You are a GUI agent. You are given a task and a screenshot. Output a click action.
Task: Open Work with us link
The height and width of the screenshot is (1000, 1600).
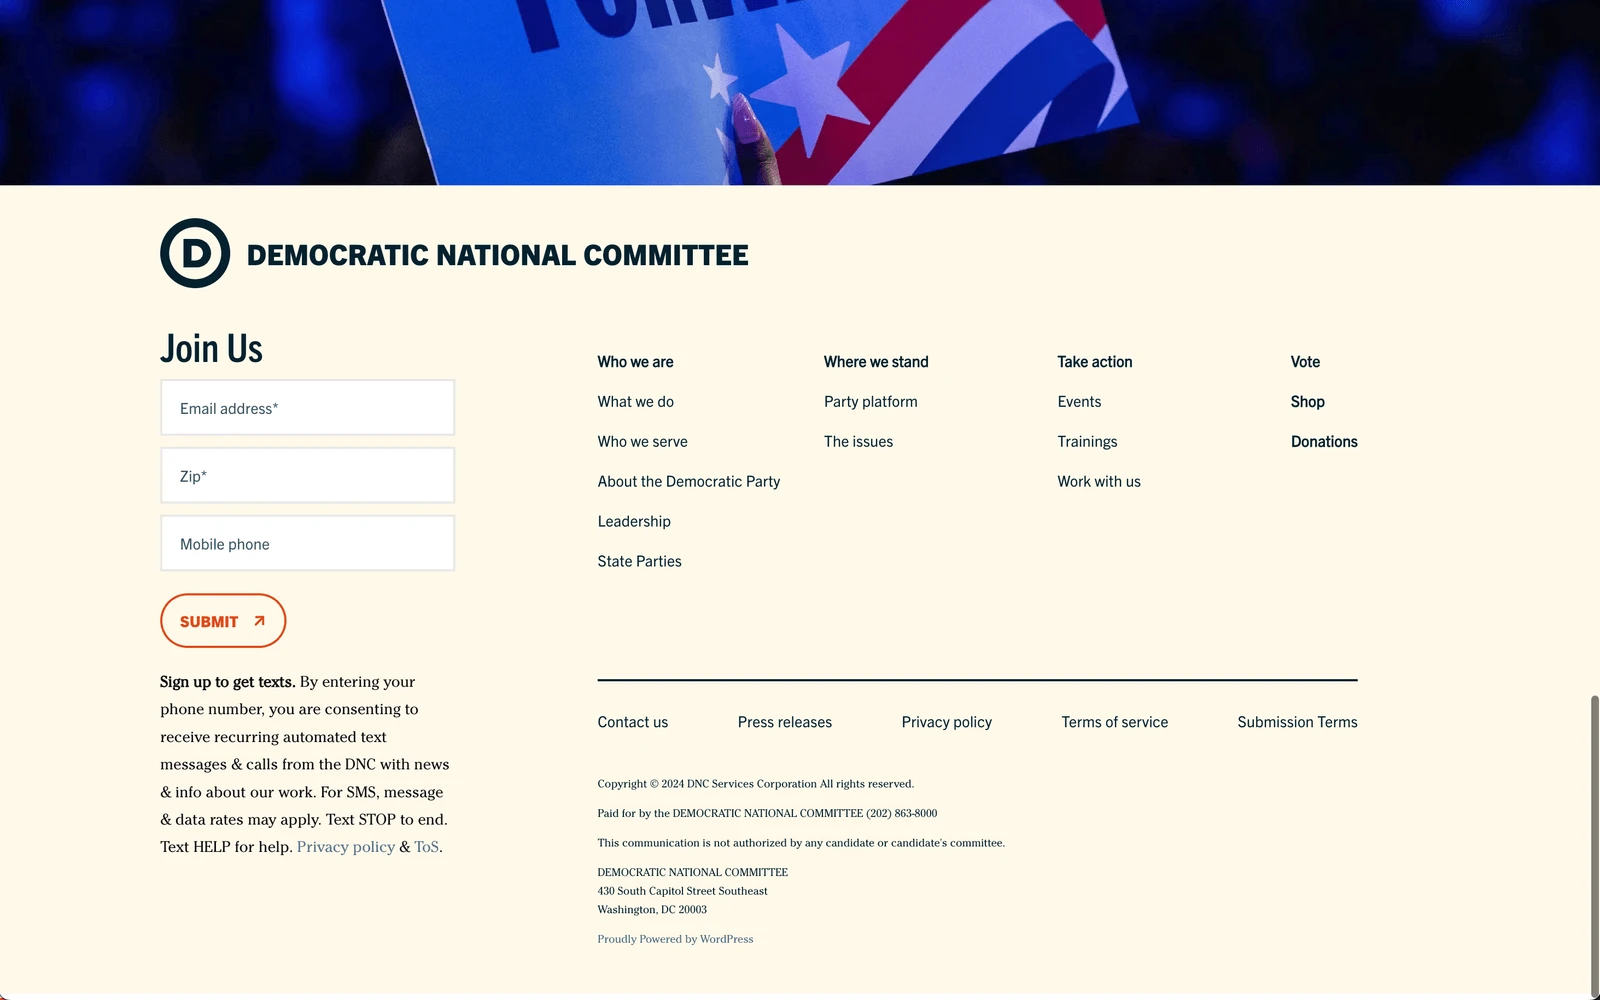[x=1099, y=482]
